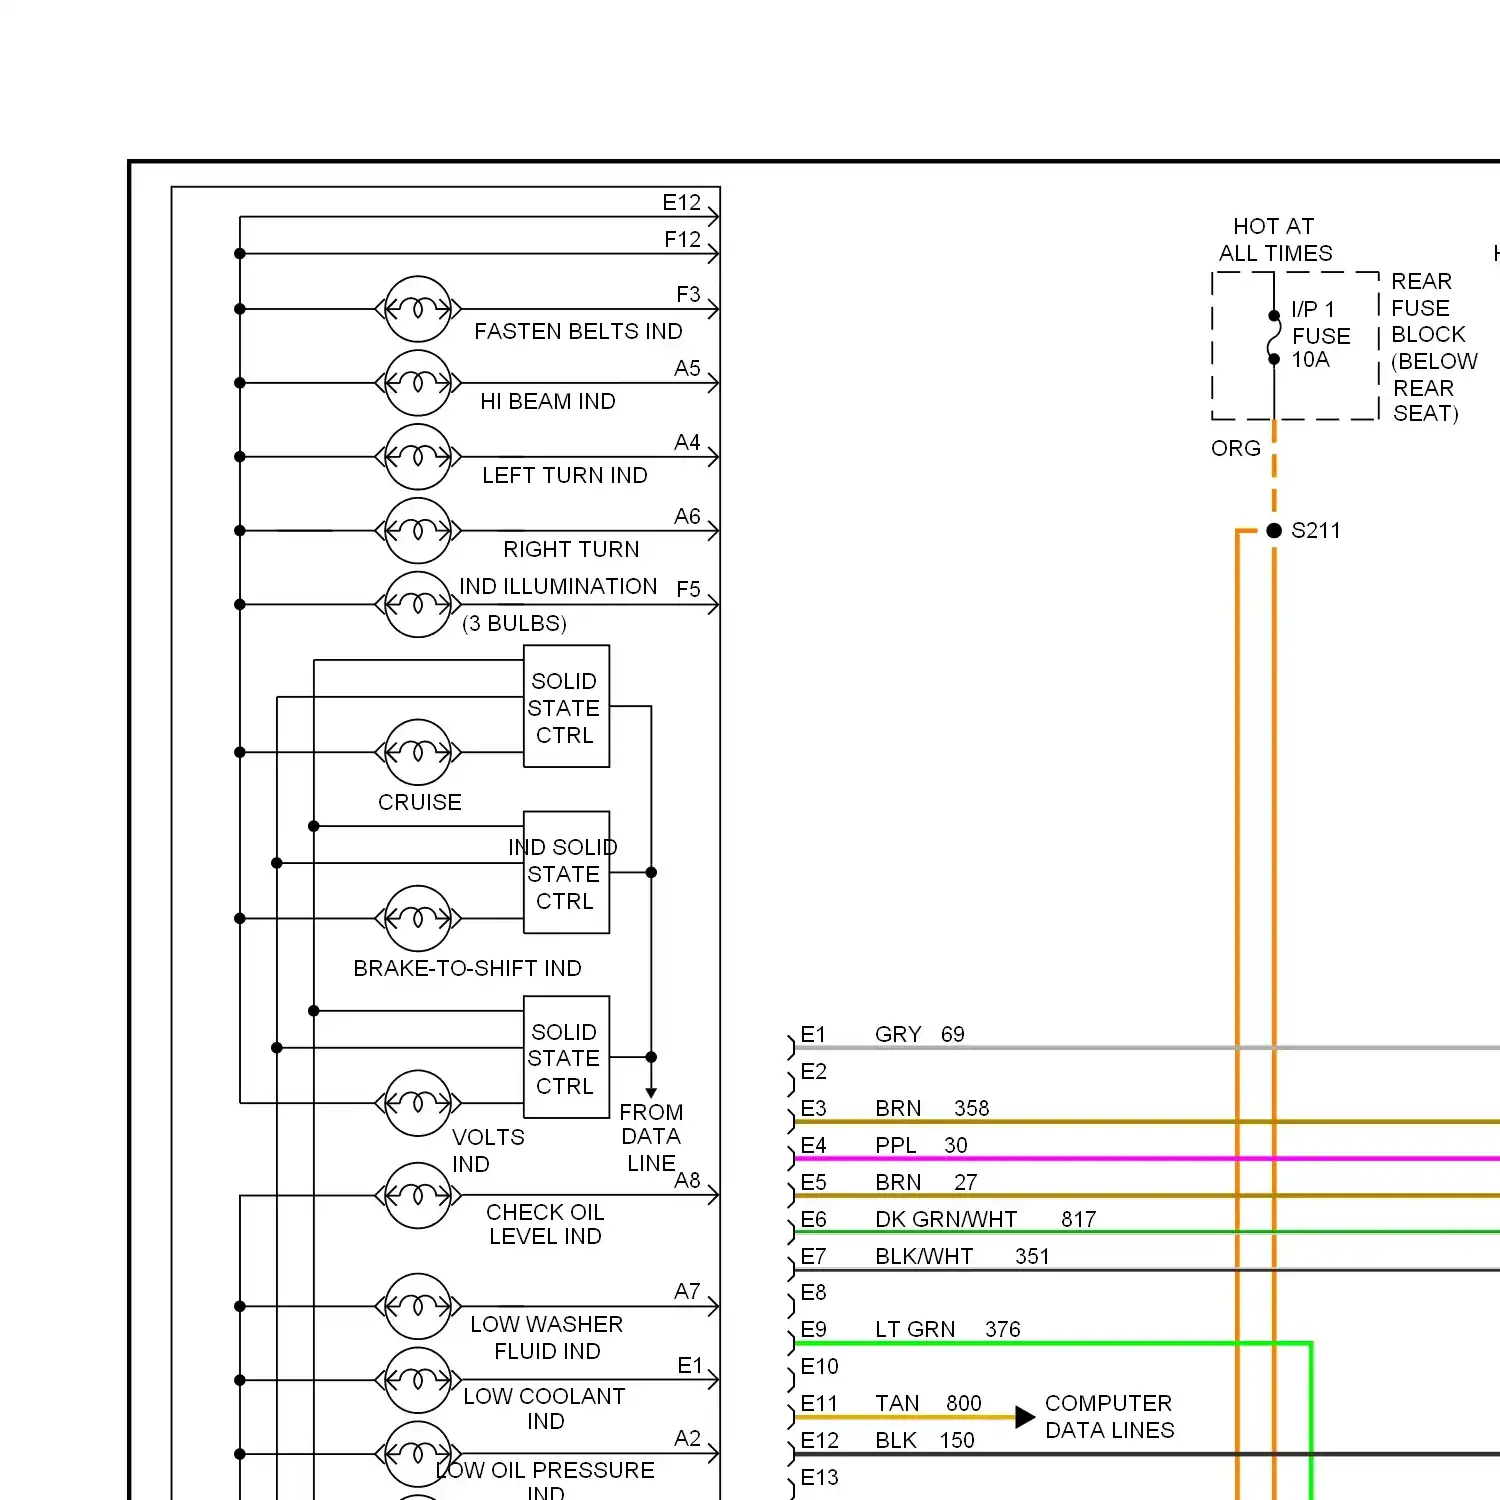Click the Left Turn indicator bulb symbol
This screenshot has width=1500, height=1500.
click(x=418, y=457)
